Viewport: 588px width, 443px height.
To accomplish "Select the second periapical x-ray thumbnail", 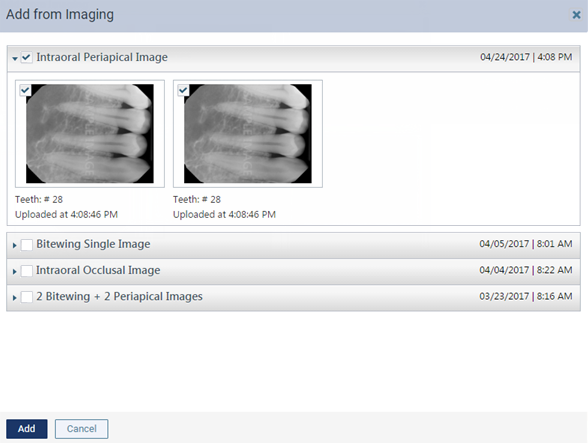I will pyautogui.click(x=248, y=134).
